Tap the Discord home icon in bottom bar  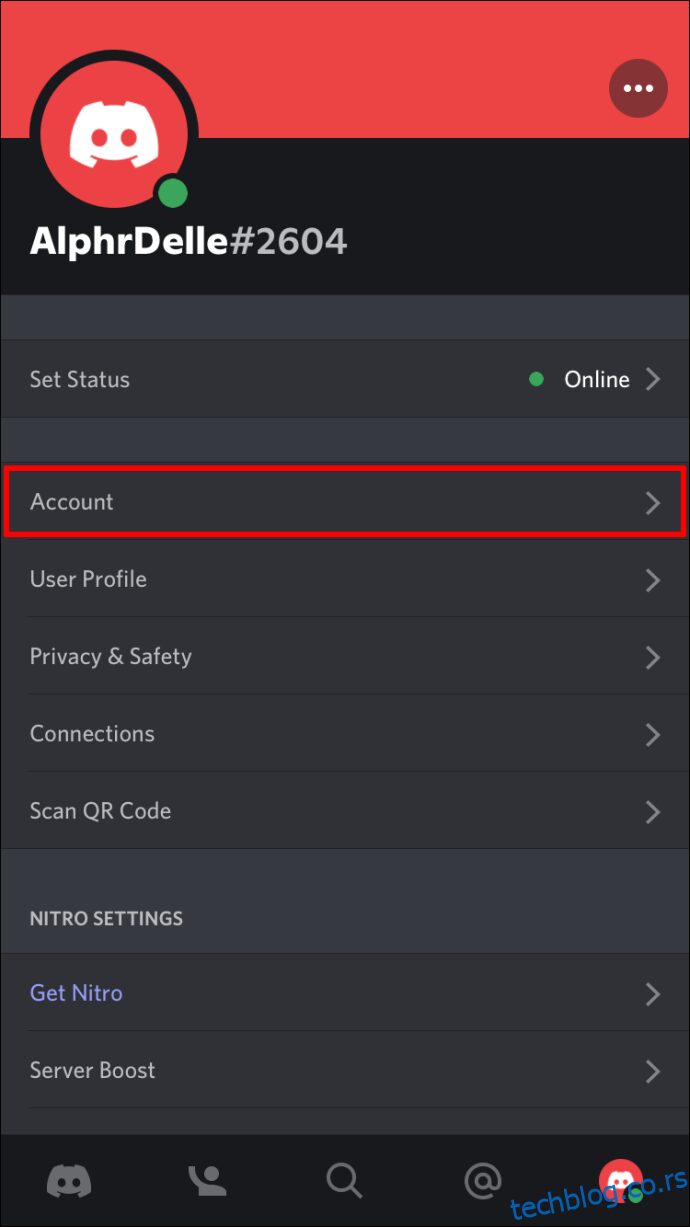pos(69,1181)
